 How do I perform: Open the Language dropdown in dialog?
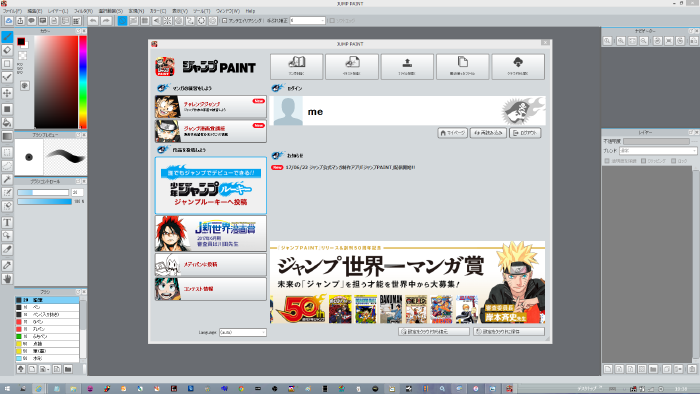tap(242, 332)
